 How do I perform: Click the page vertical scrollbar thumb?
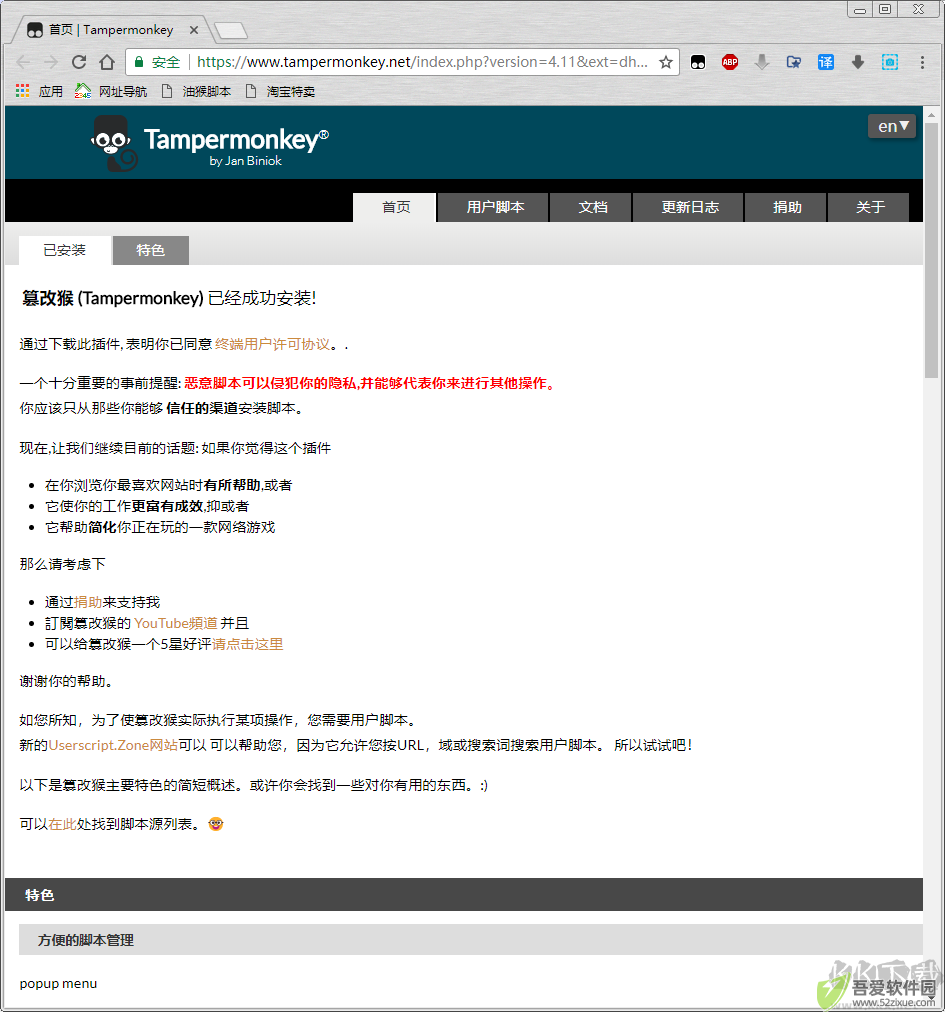pos(931,249)
